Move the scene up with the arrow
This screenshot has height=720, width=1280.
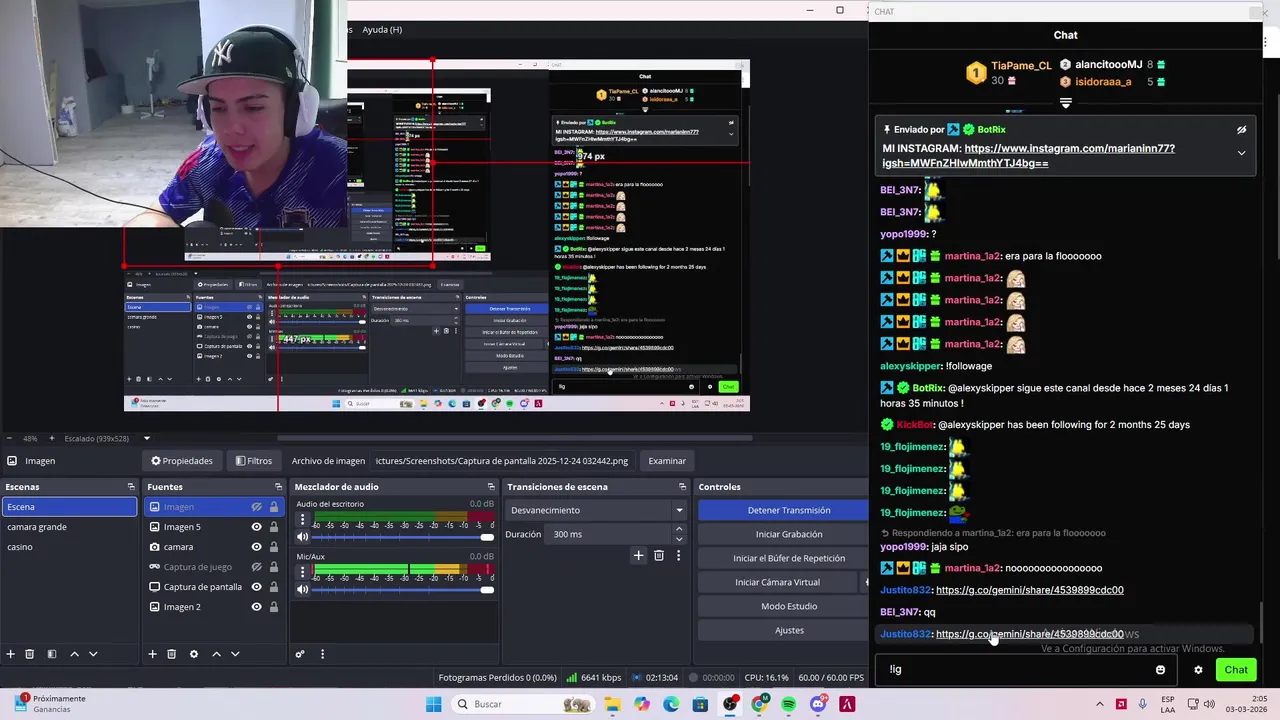(x=74, y=654)
